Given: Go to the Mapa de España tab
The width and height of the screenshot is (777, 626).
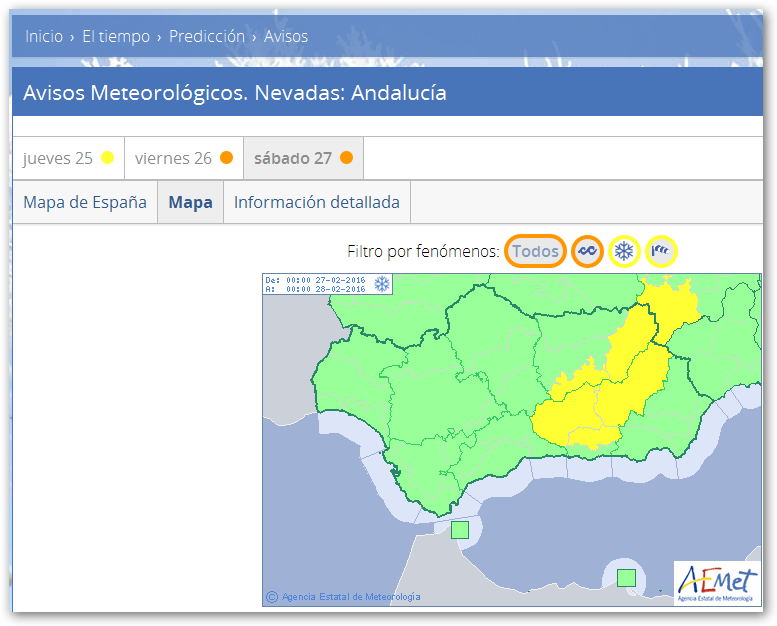Looking at the screenshot, I should [x=85, y=202].
